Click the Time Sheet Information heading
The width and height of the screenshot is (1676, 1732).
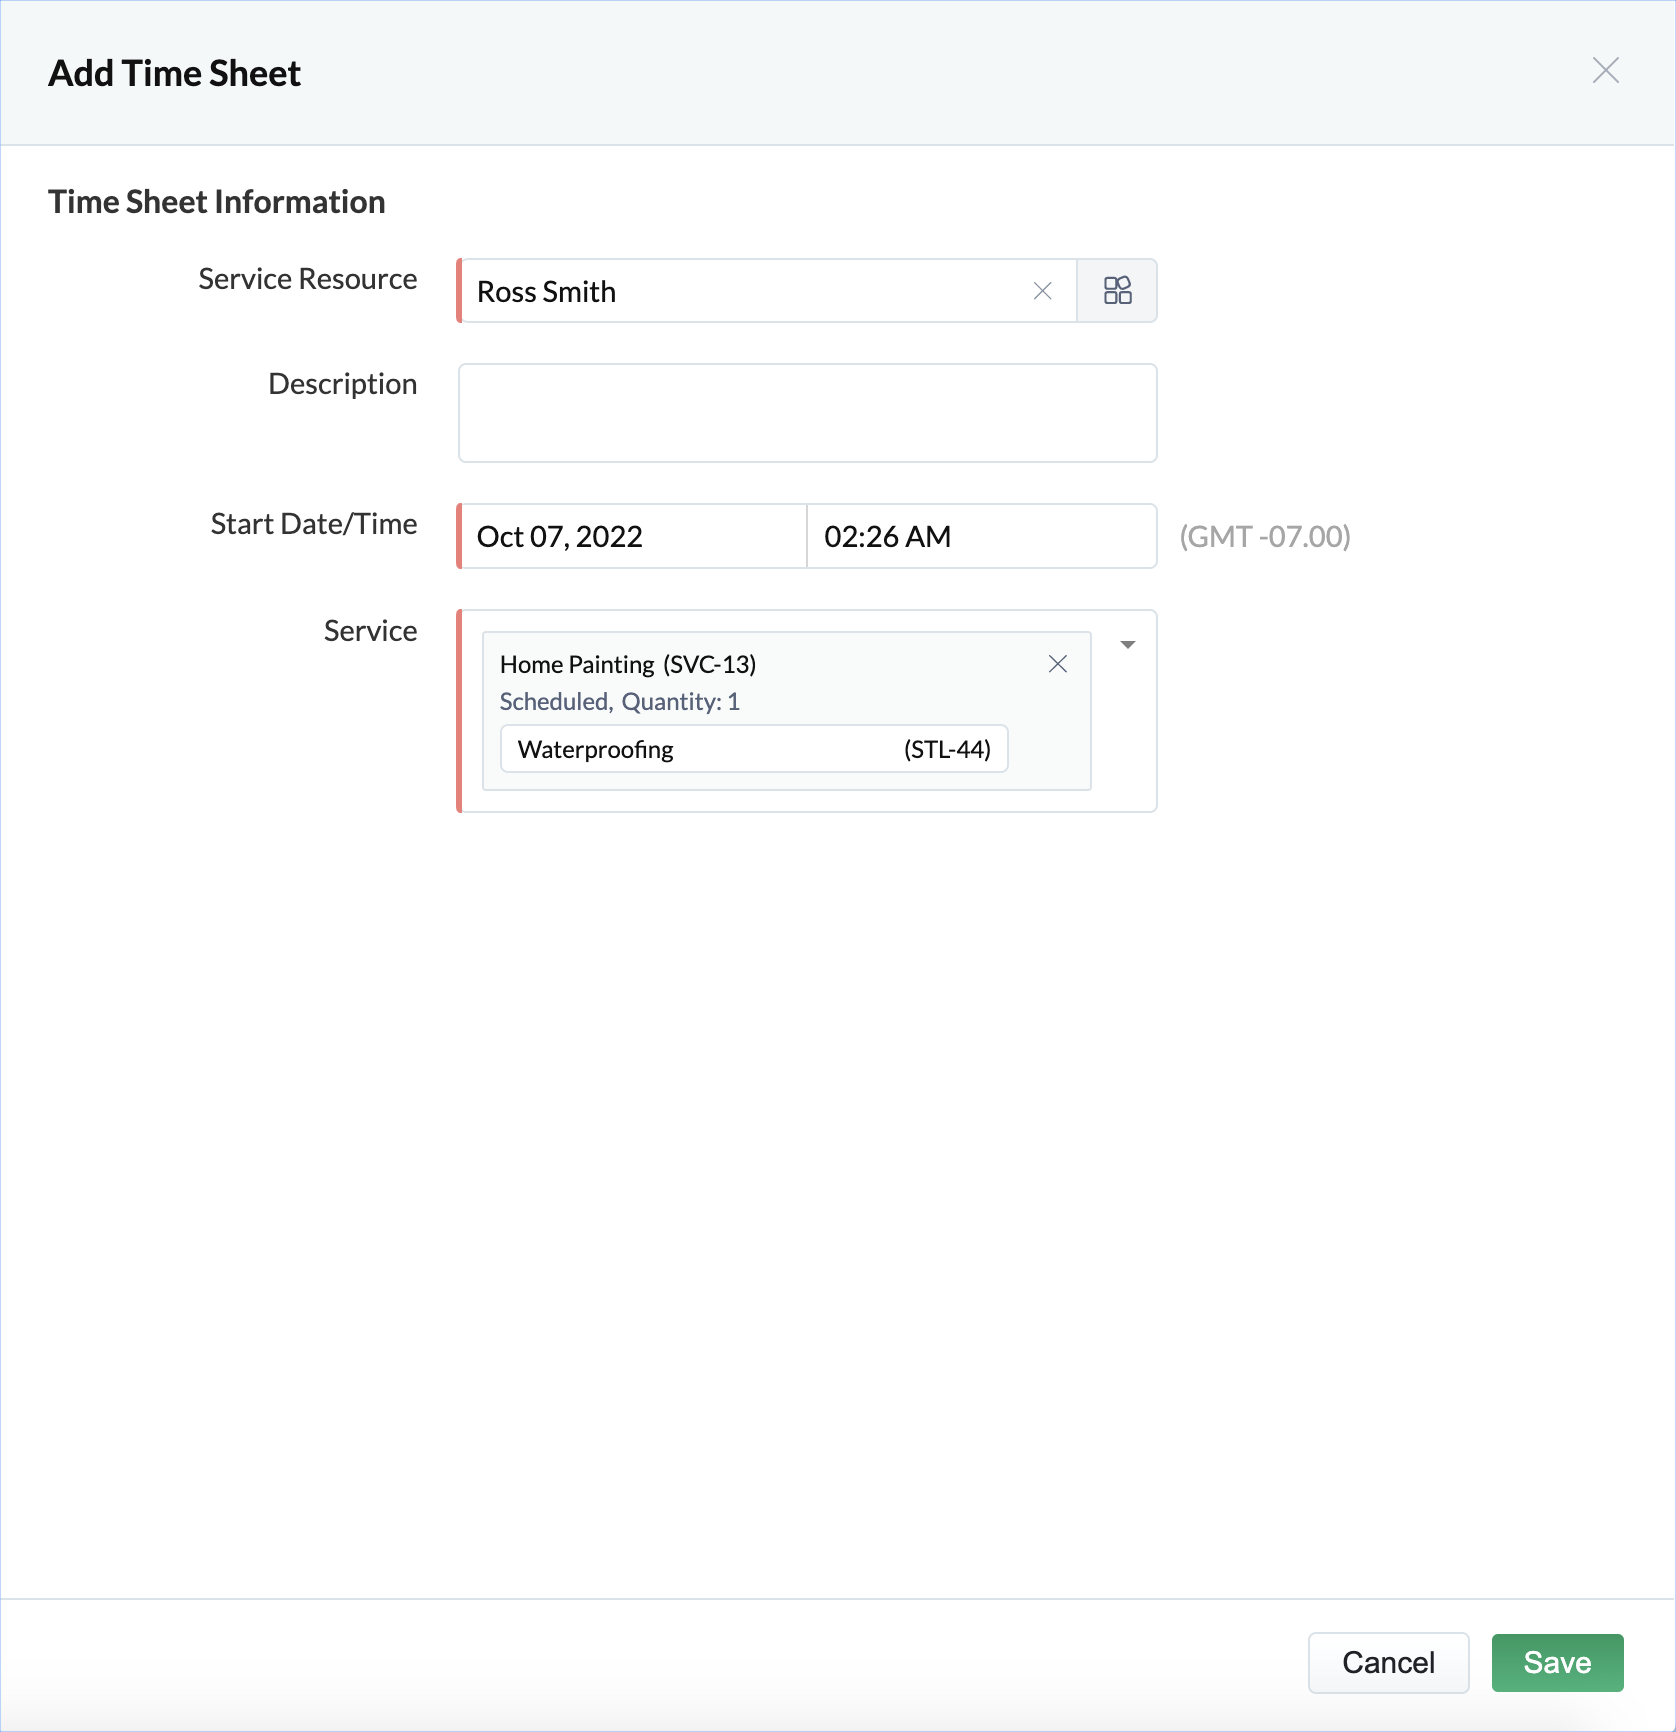217,202
